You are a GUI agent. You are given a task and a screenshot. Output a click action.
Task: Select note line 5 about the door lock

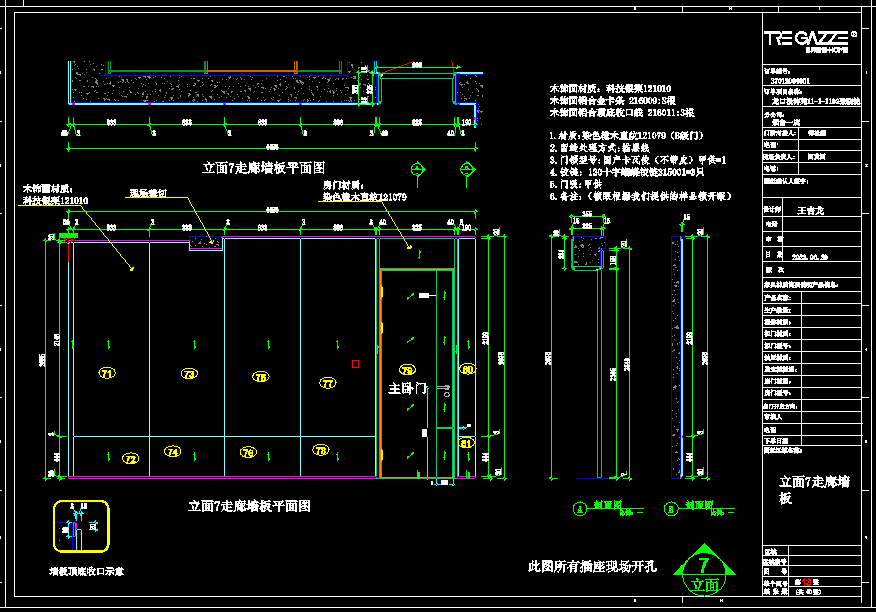pos(576,184)
